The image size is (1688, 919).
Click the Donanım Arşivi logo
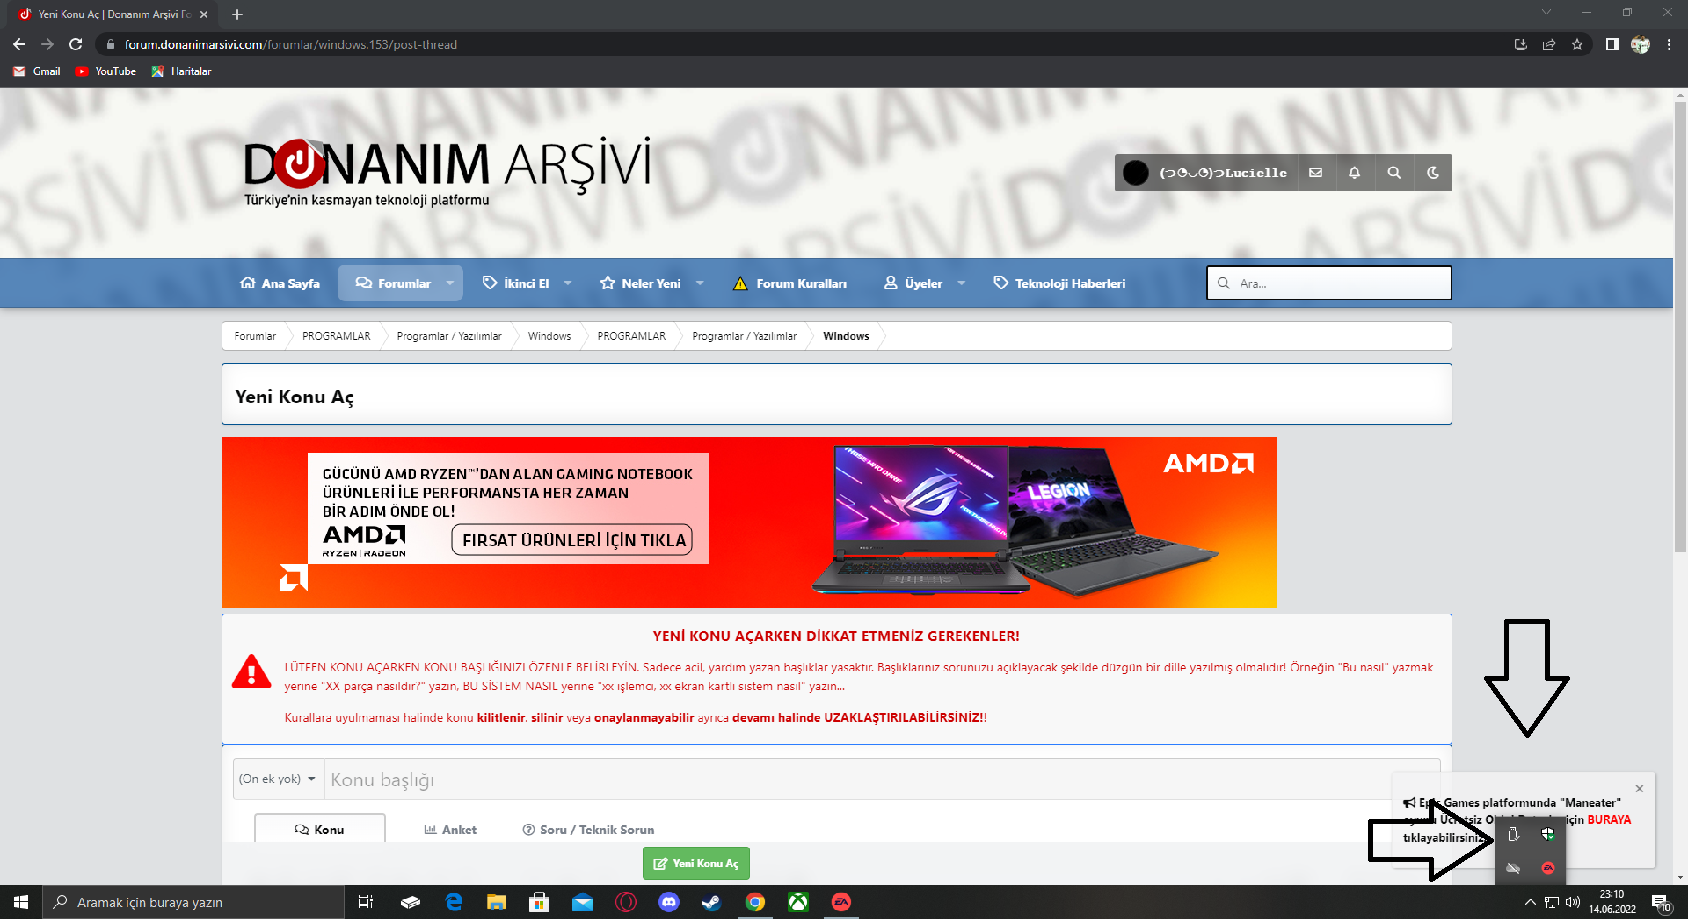pos(447,170)
